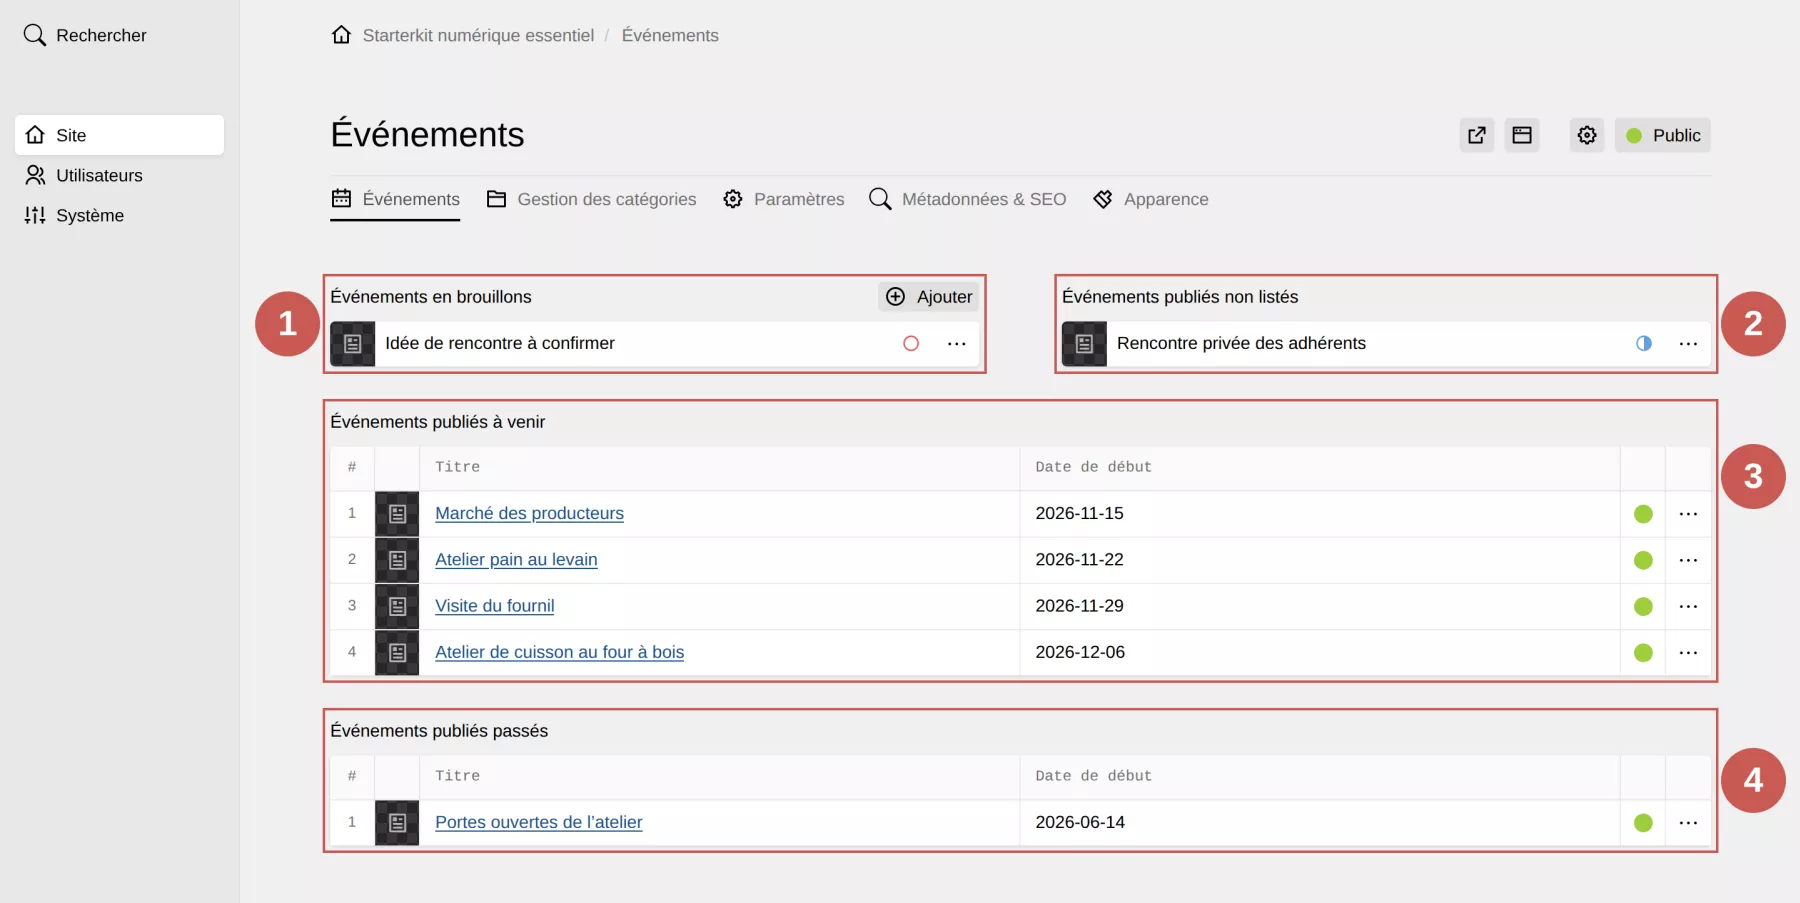Viewport: 1800px width, 903px height.
Task: Toggle green status of Atelier de cuisson row
Action: coord(1643,652)
